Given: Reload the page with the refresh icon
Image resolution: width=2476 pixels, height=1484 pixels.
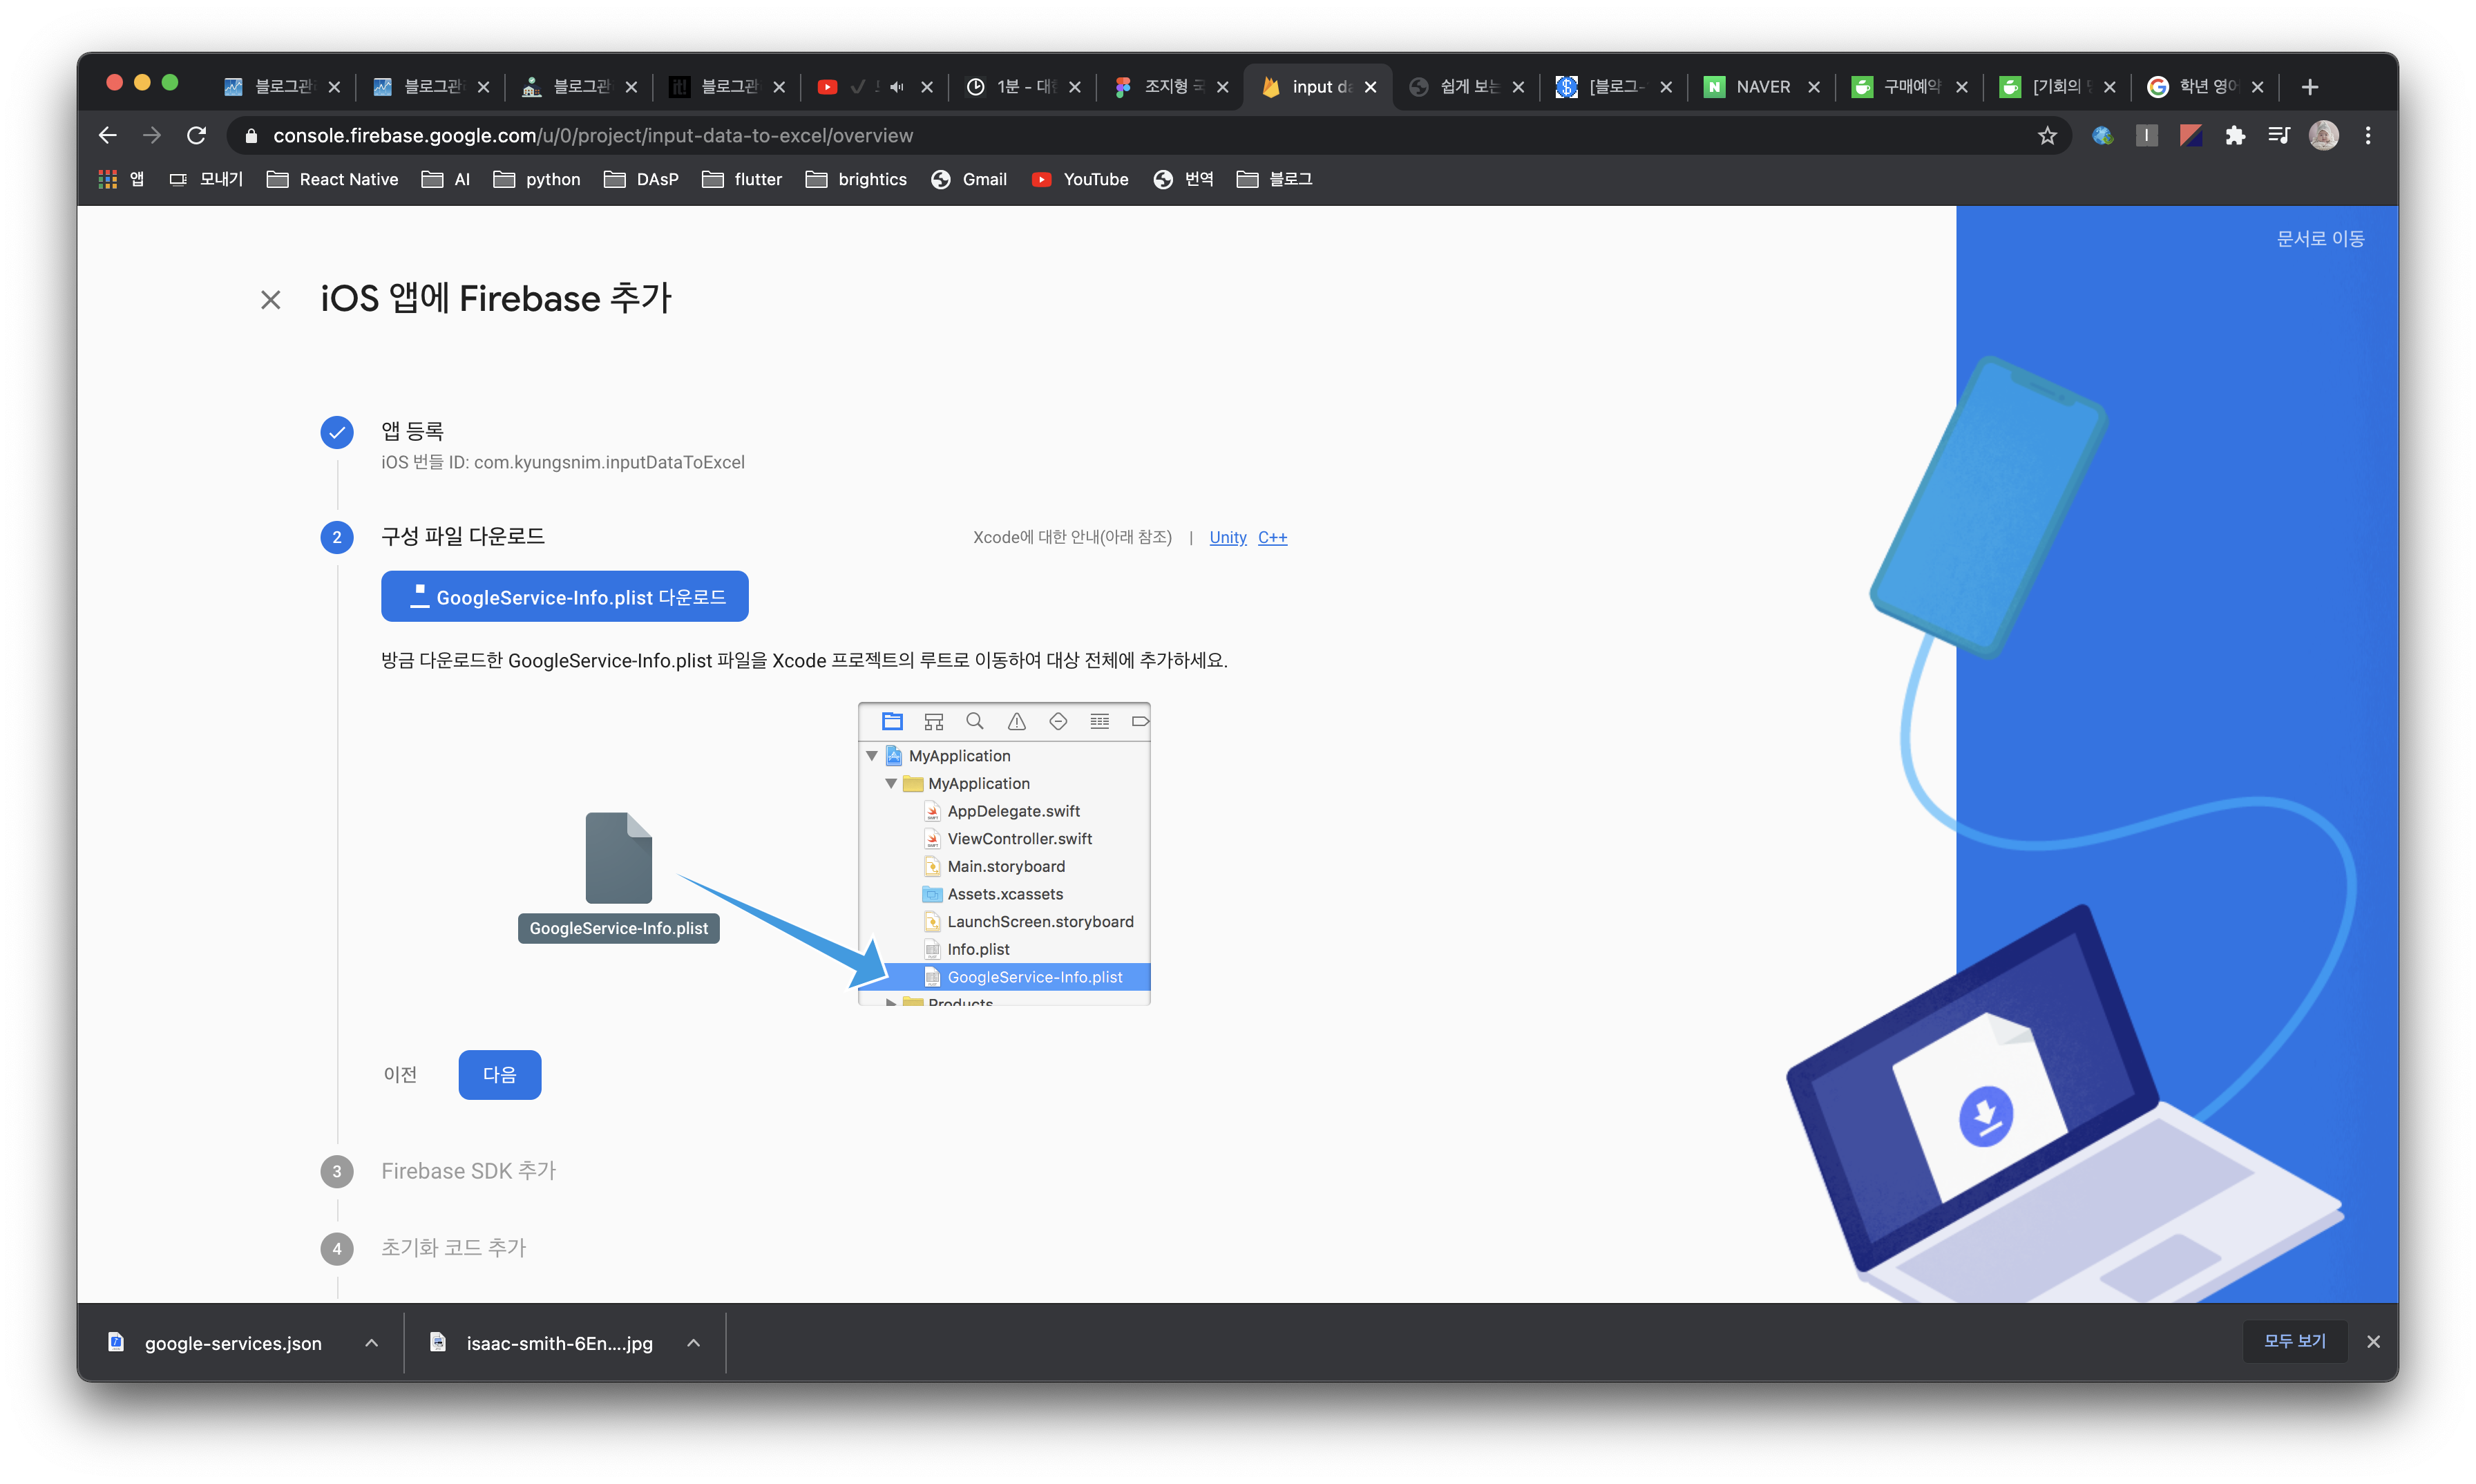Looking at the screenshot, I should click(x=197, y=136).
